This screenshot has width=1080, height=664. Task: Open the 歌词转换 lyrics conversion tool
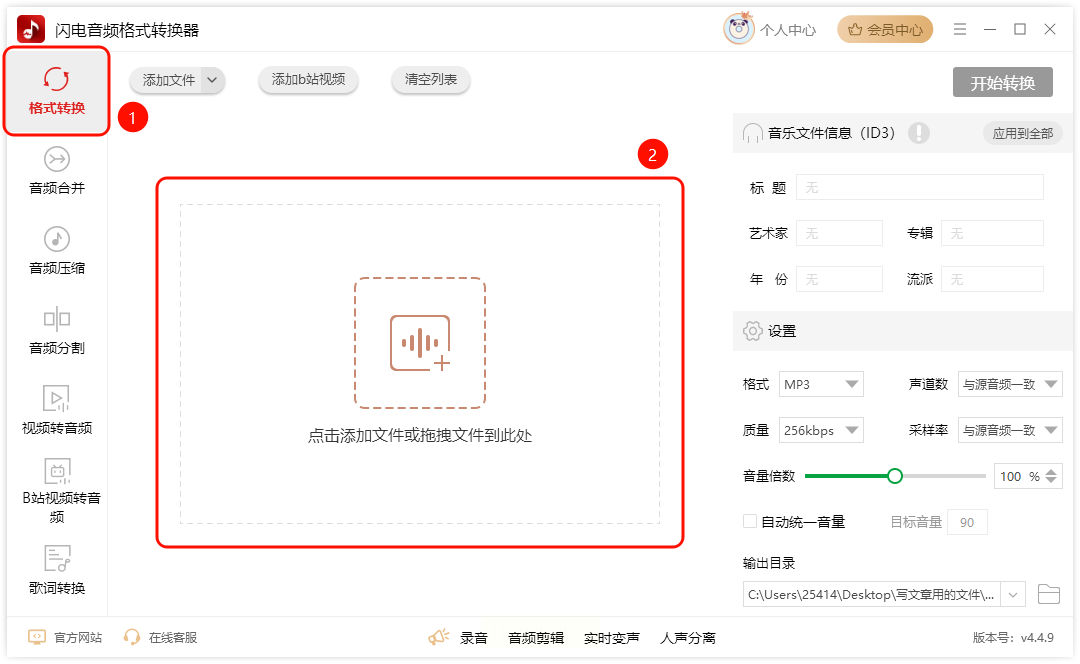pyautogui.click(x=56, y=570)
